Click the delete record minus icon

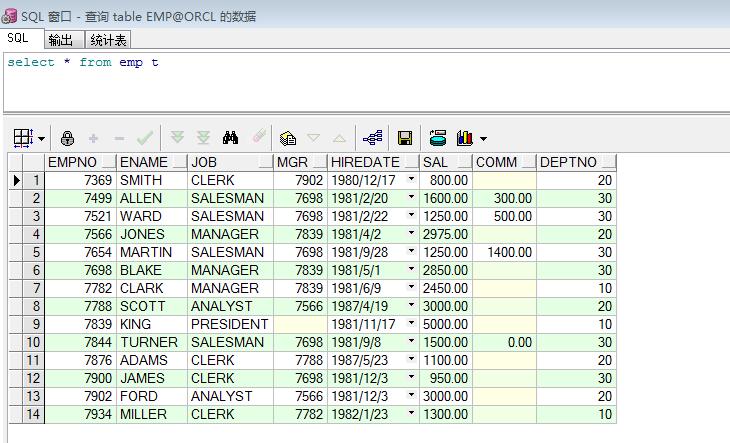[x=119, y=138]
